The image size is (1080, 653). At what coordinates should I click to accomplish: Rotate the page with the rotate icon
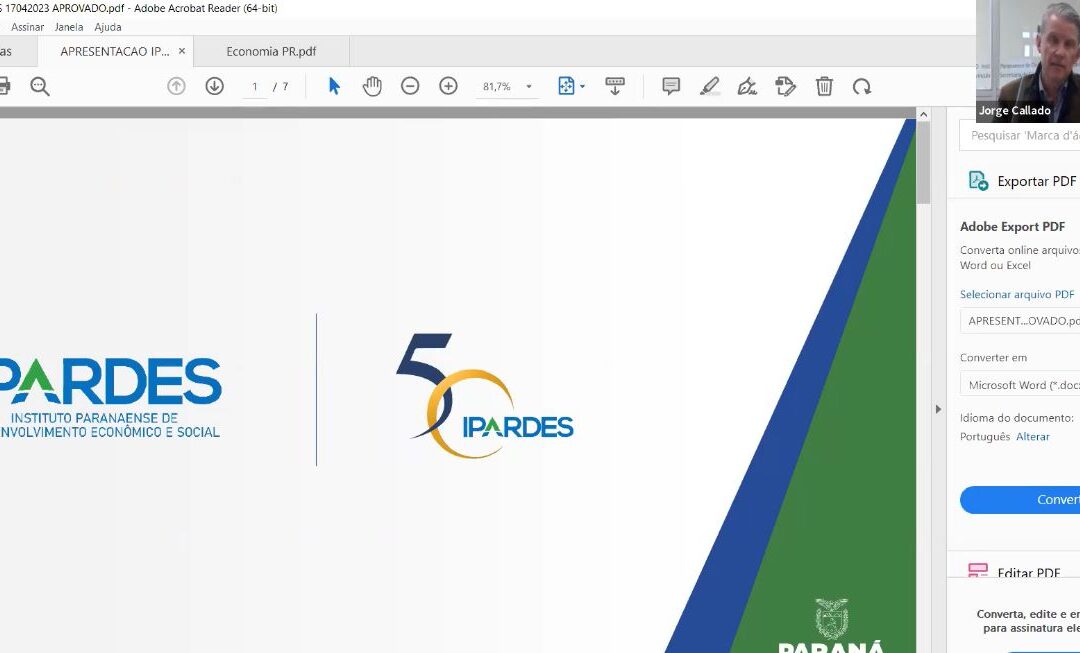(x=862, y=86)
